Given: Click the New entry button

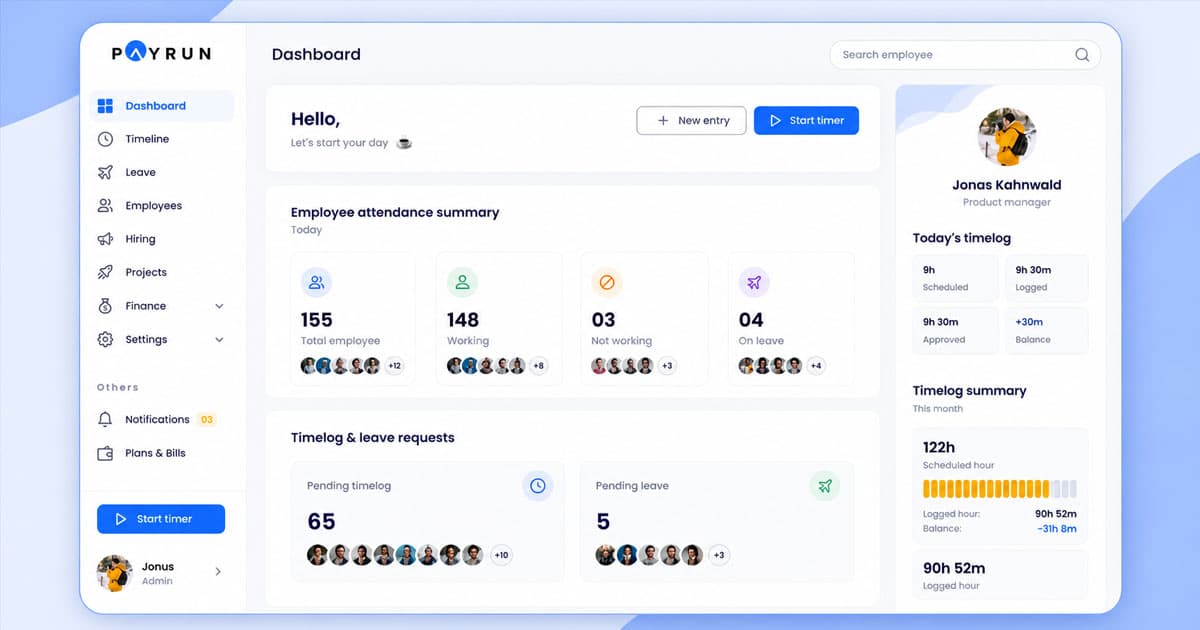Looking at the screenshot, I should pos(692,120).
